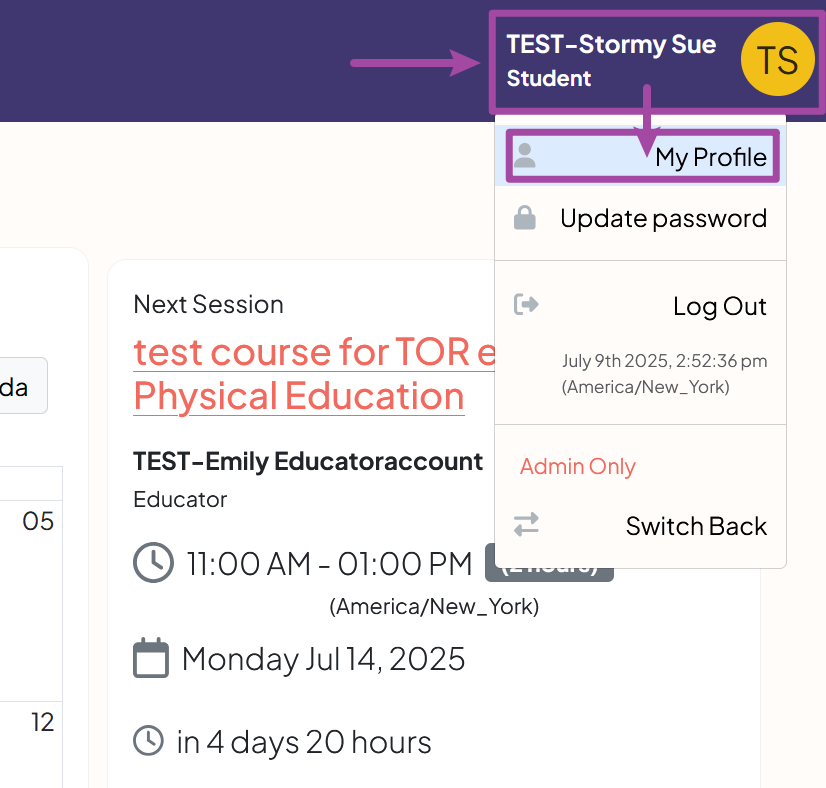Click the log out arrow icon
Image resolution: width=826 pixels, height=788 pixels.
[x=526, y=304]
